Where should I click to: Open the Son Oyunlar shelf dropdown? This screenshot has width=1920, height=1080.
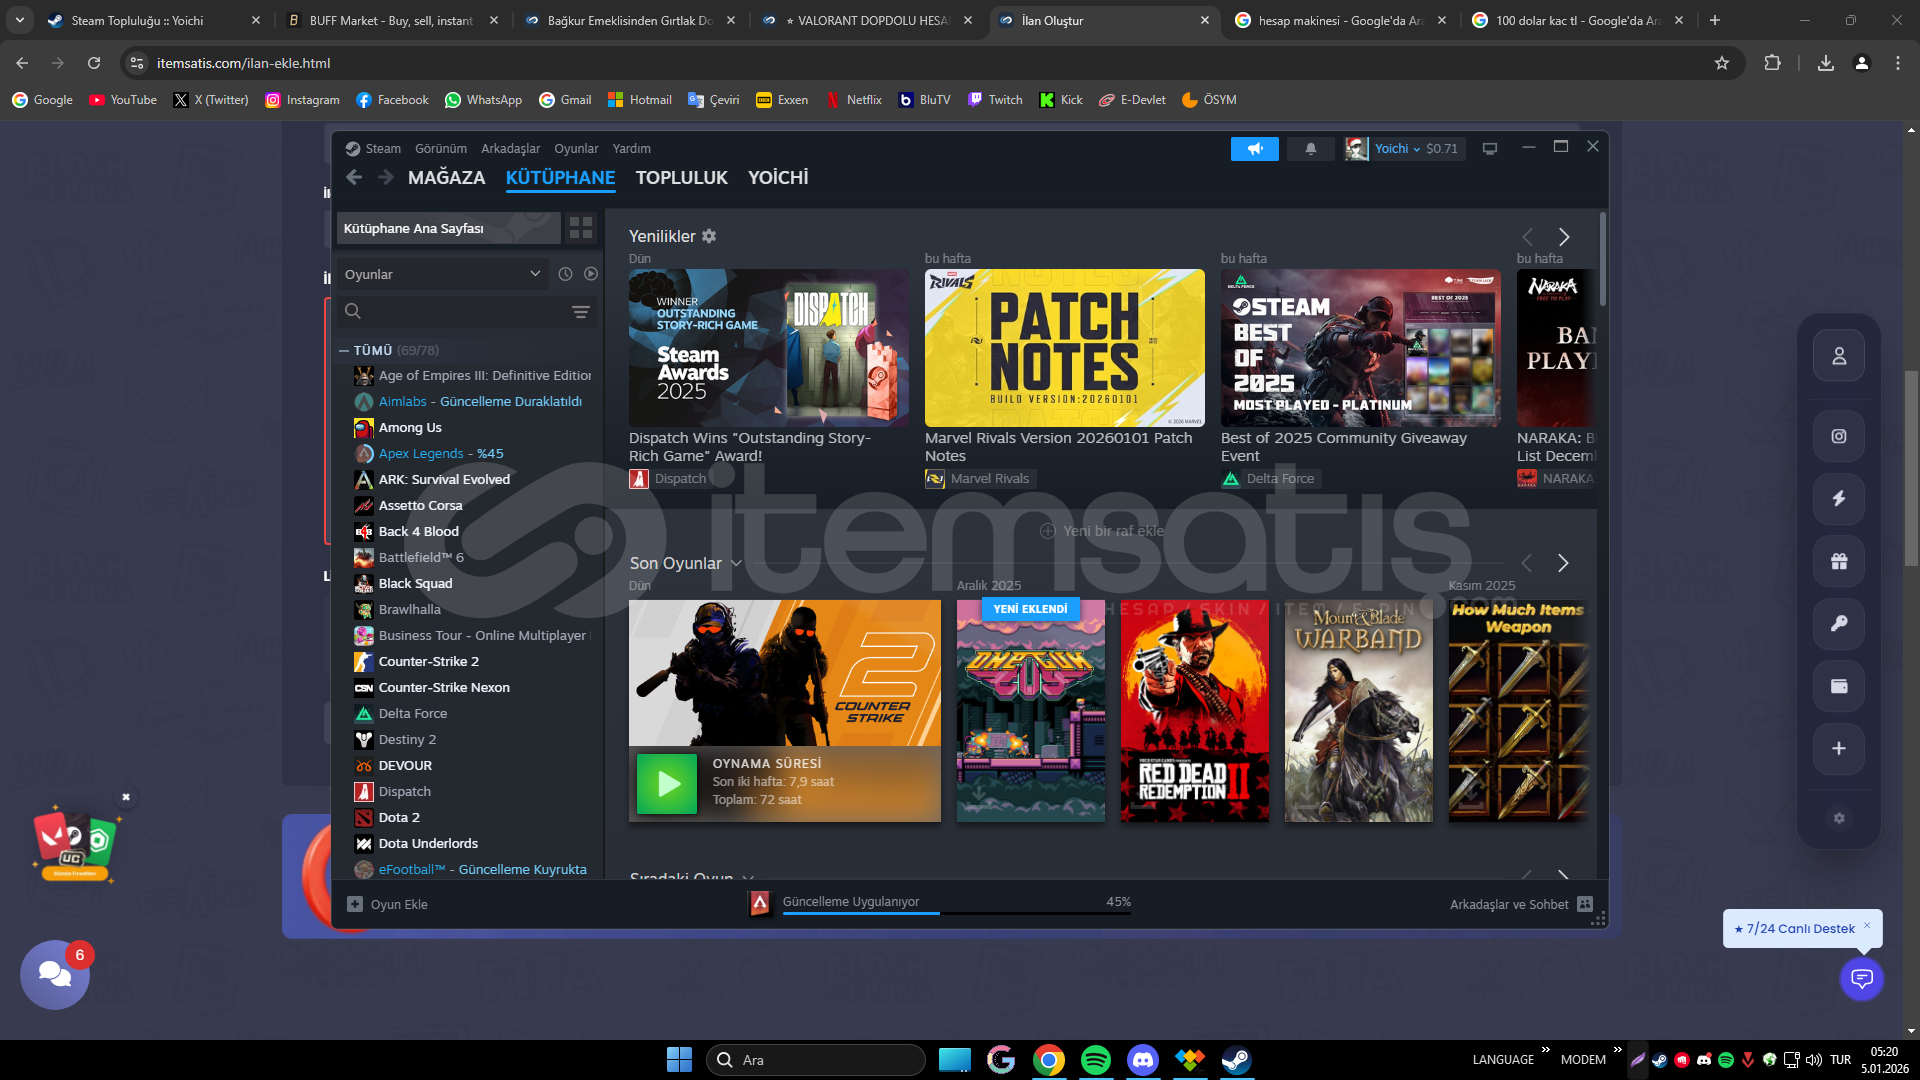[736, 563]
